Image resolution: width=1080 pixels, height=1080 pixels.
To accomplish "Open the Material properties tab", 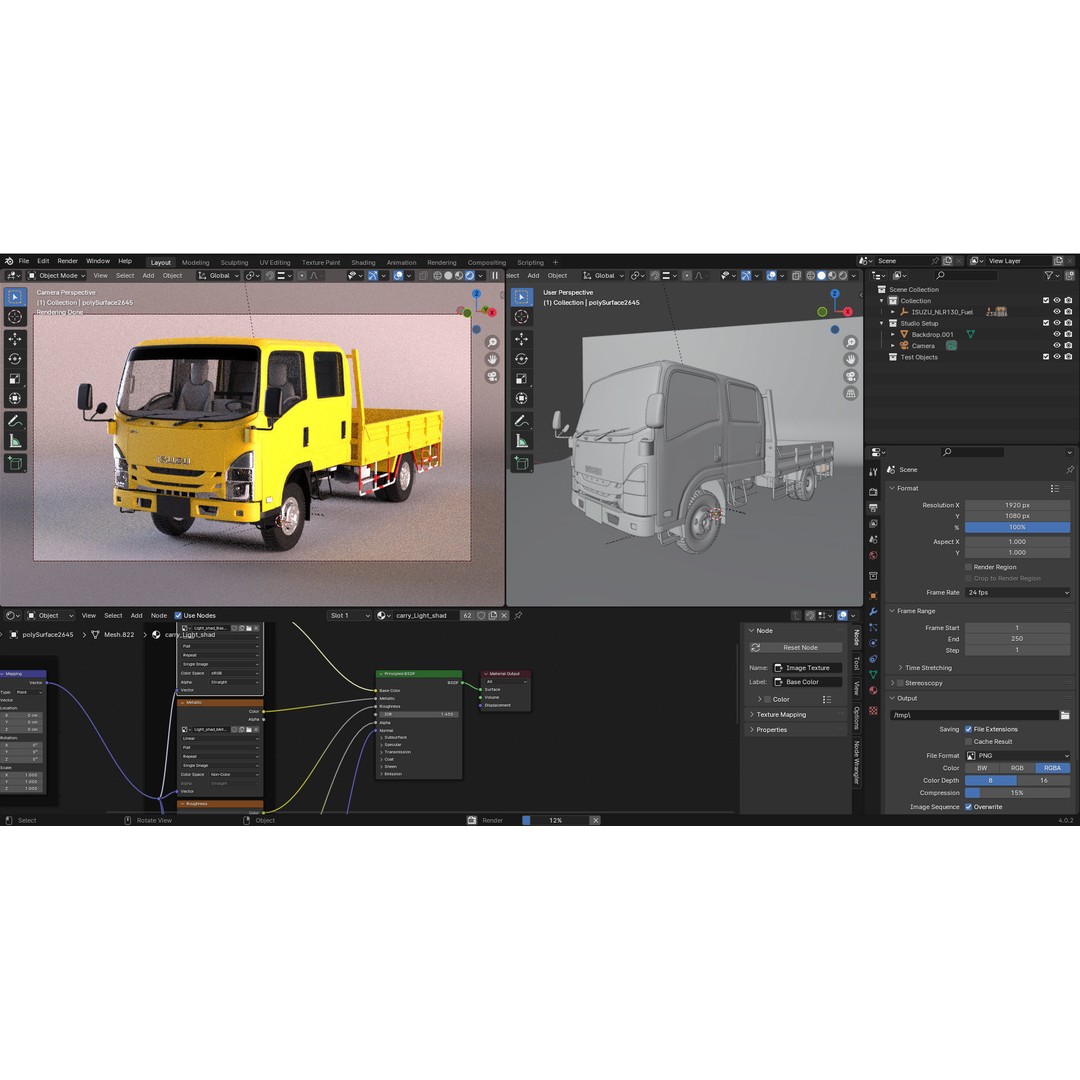I will pyautogui.click(x=873, y=691).
